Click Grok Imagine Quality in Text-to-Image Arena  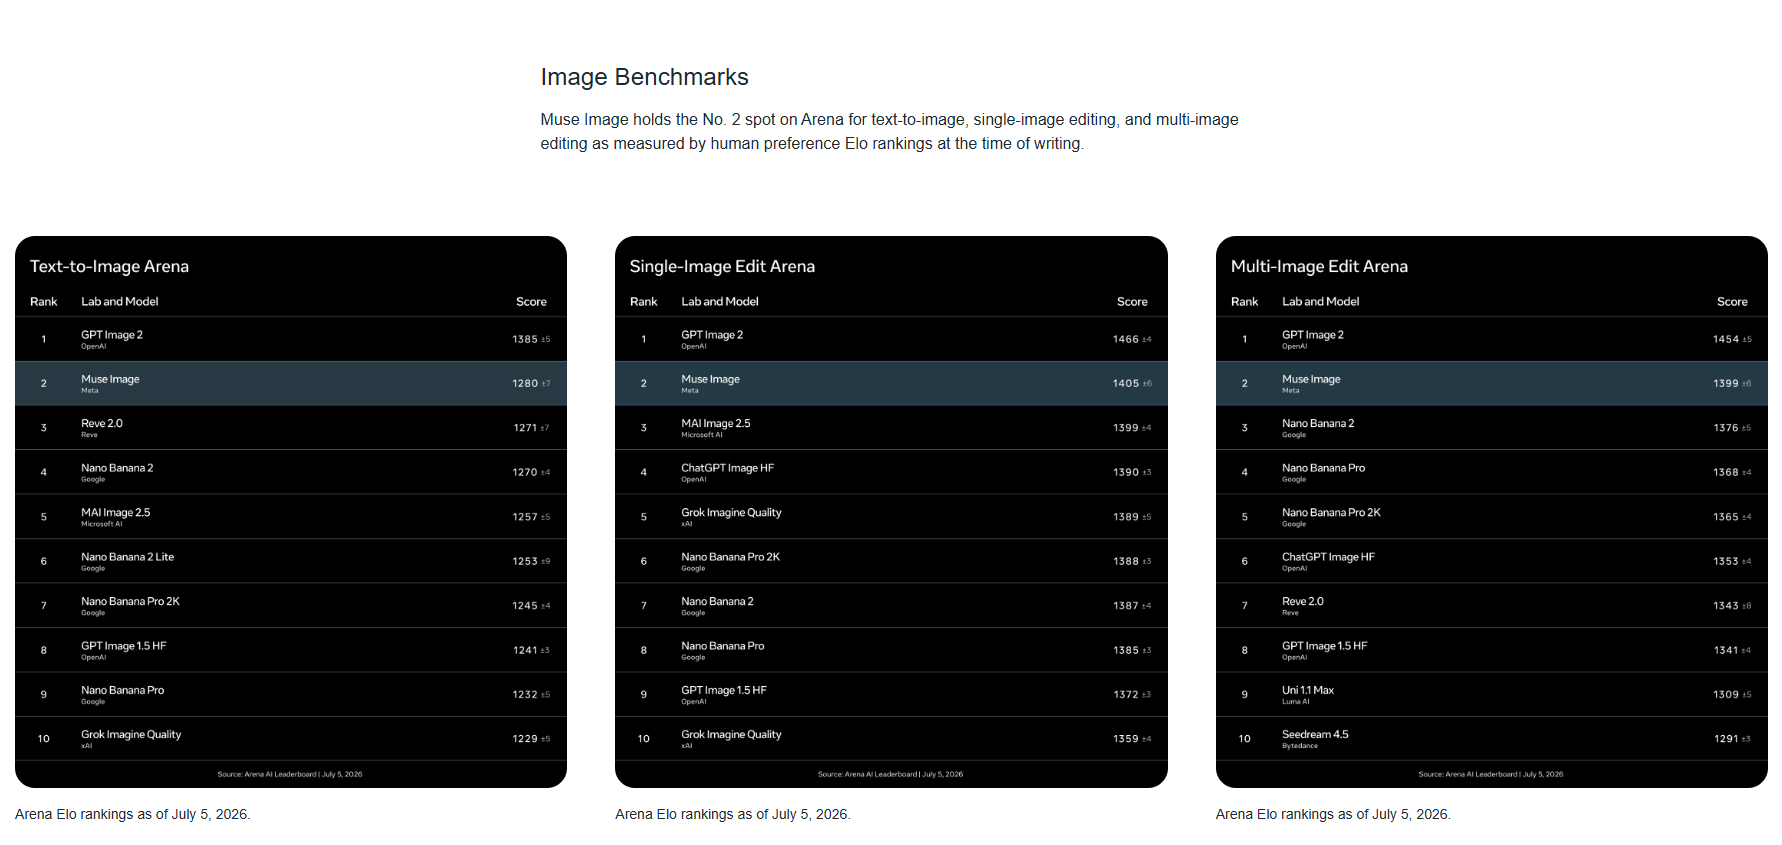tap(131, 734)
